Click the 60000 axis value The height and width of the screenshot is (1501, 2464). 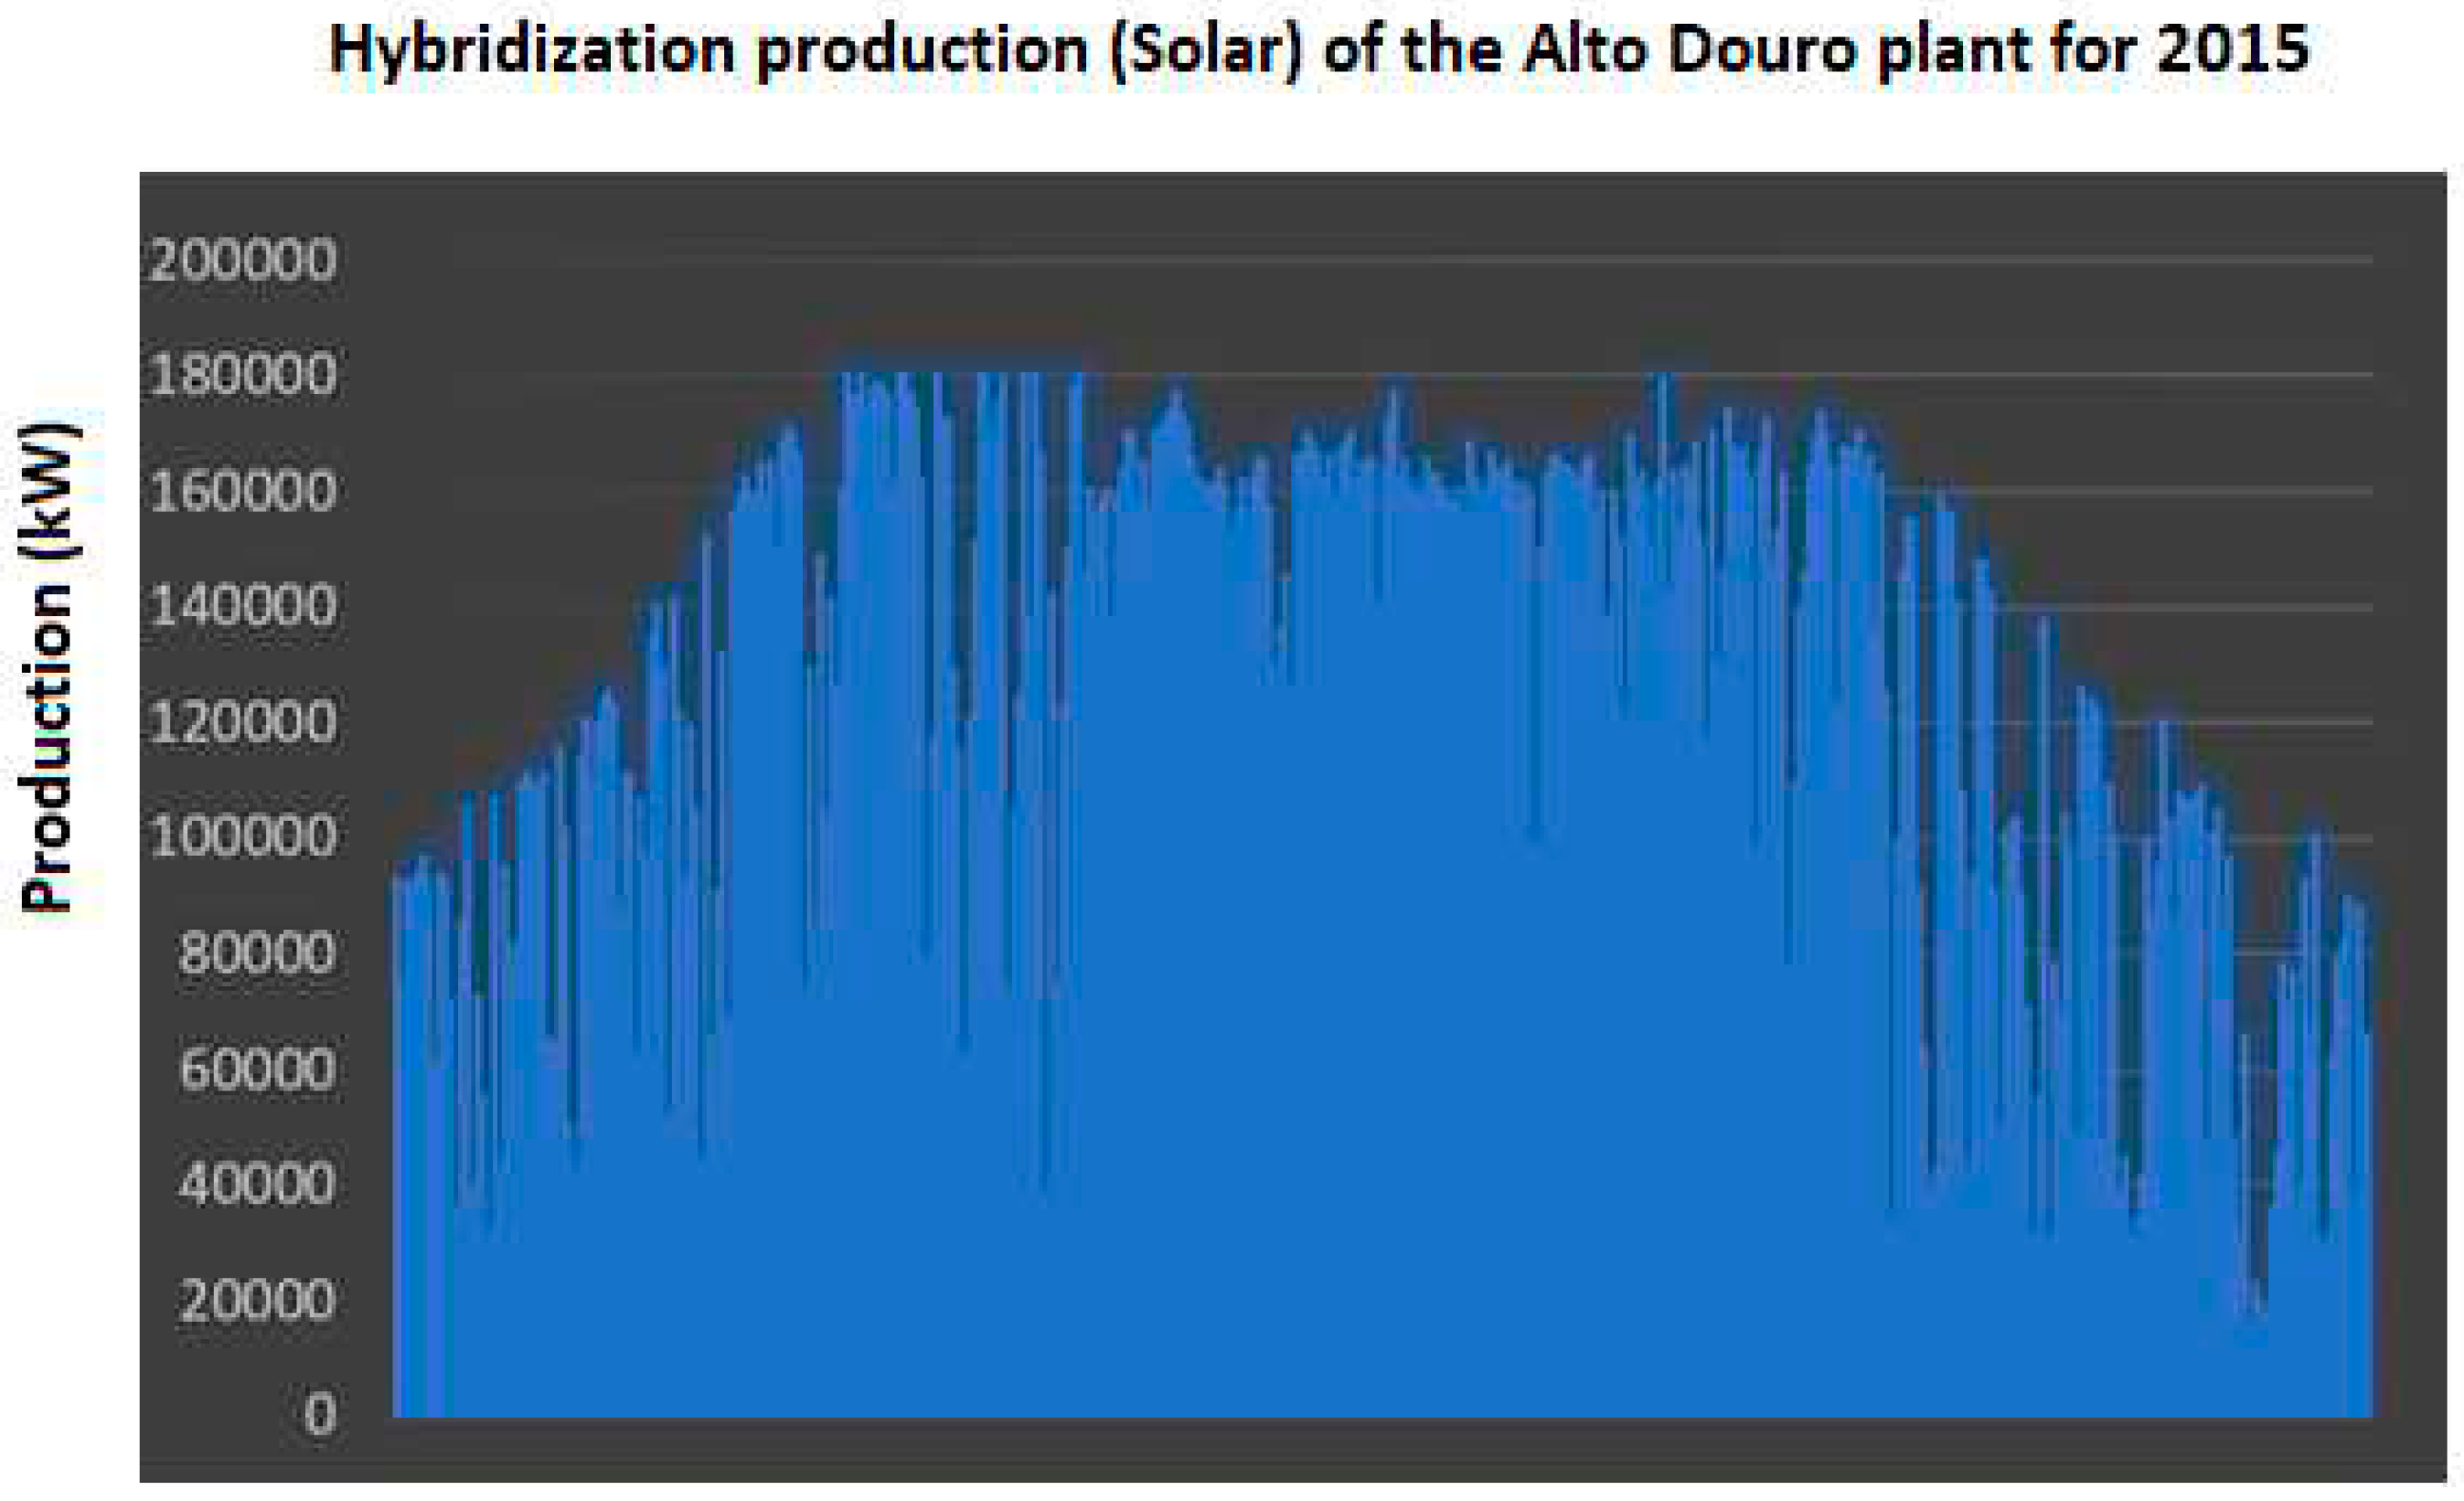[257, 1070]
